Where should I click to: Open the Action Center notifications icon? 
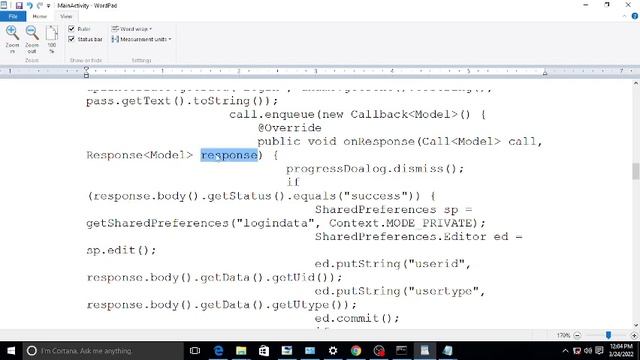pos(599,351)
